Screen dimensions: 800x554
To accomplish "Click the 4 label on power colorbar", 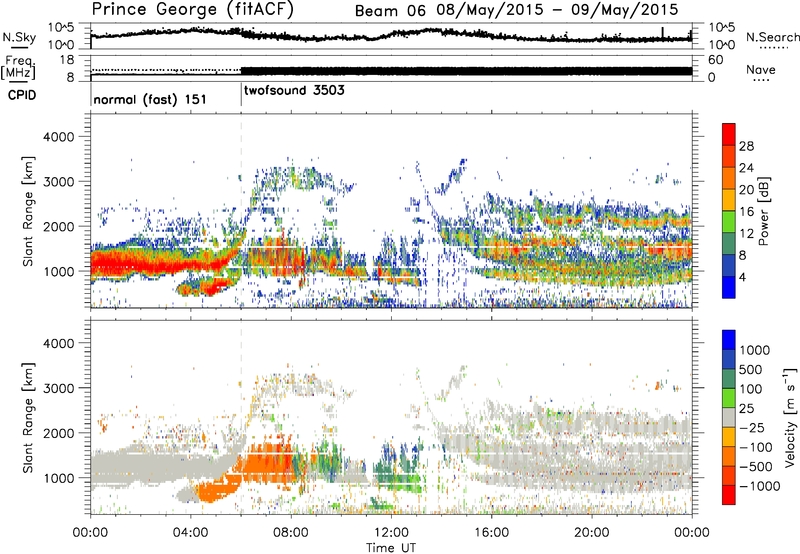I will click(742, 277).
